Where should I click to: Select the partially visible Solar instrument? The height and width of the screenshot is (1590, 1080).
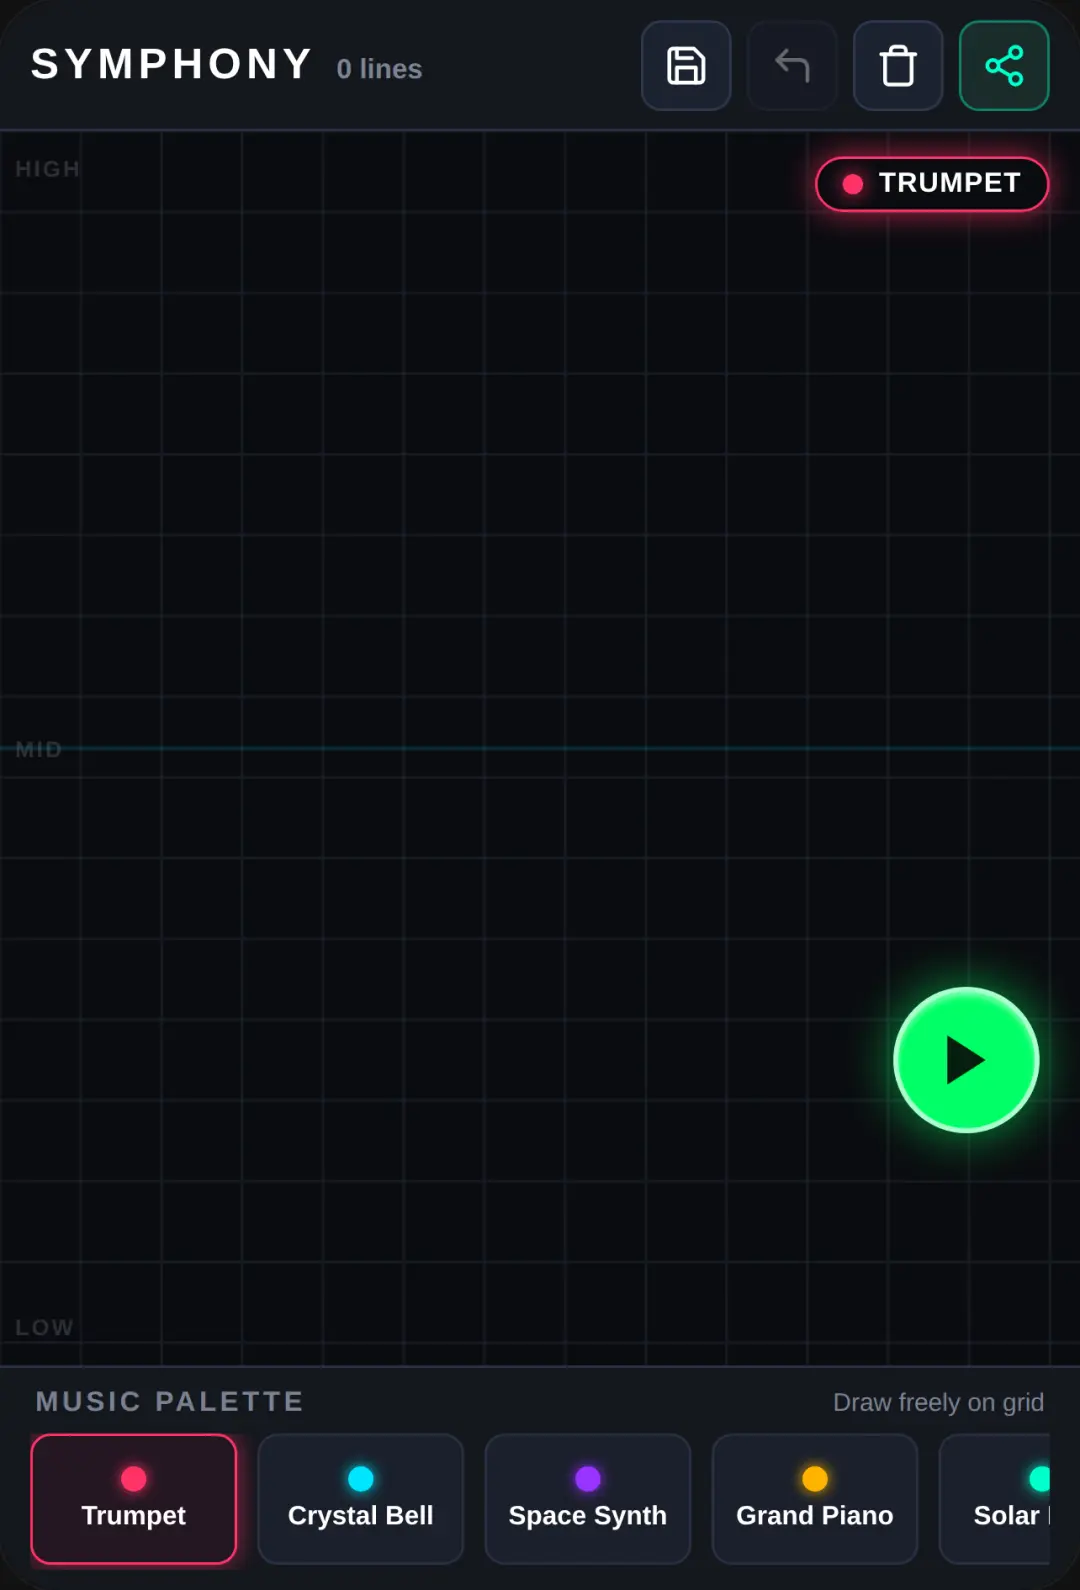tap(995, 1499)
